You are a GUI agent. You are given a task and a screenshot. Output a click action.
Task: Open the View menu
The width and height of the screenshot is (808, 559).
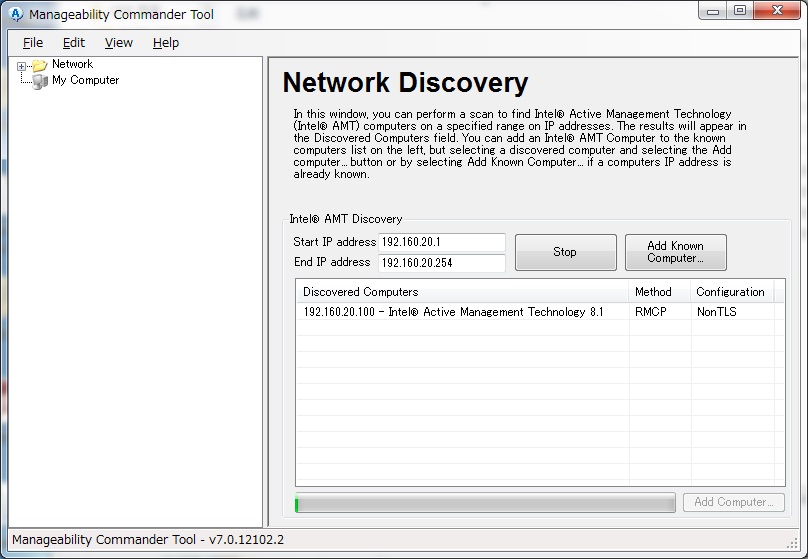119,43
